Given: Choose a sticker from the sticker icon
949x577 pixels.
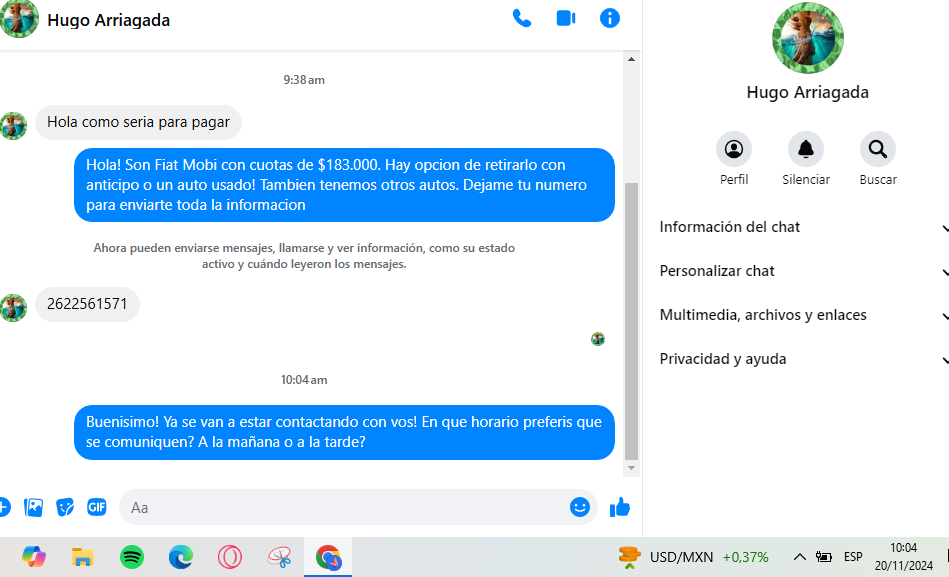Looking at the screenshot, I should click(x=65, y=507).
